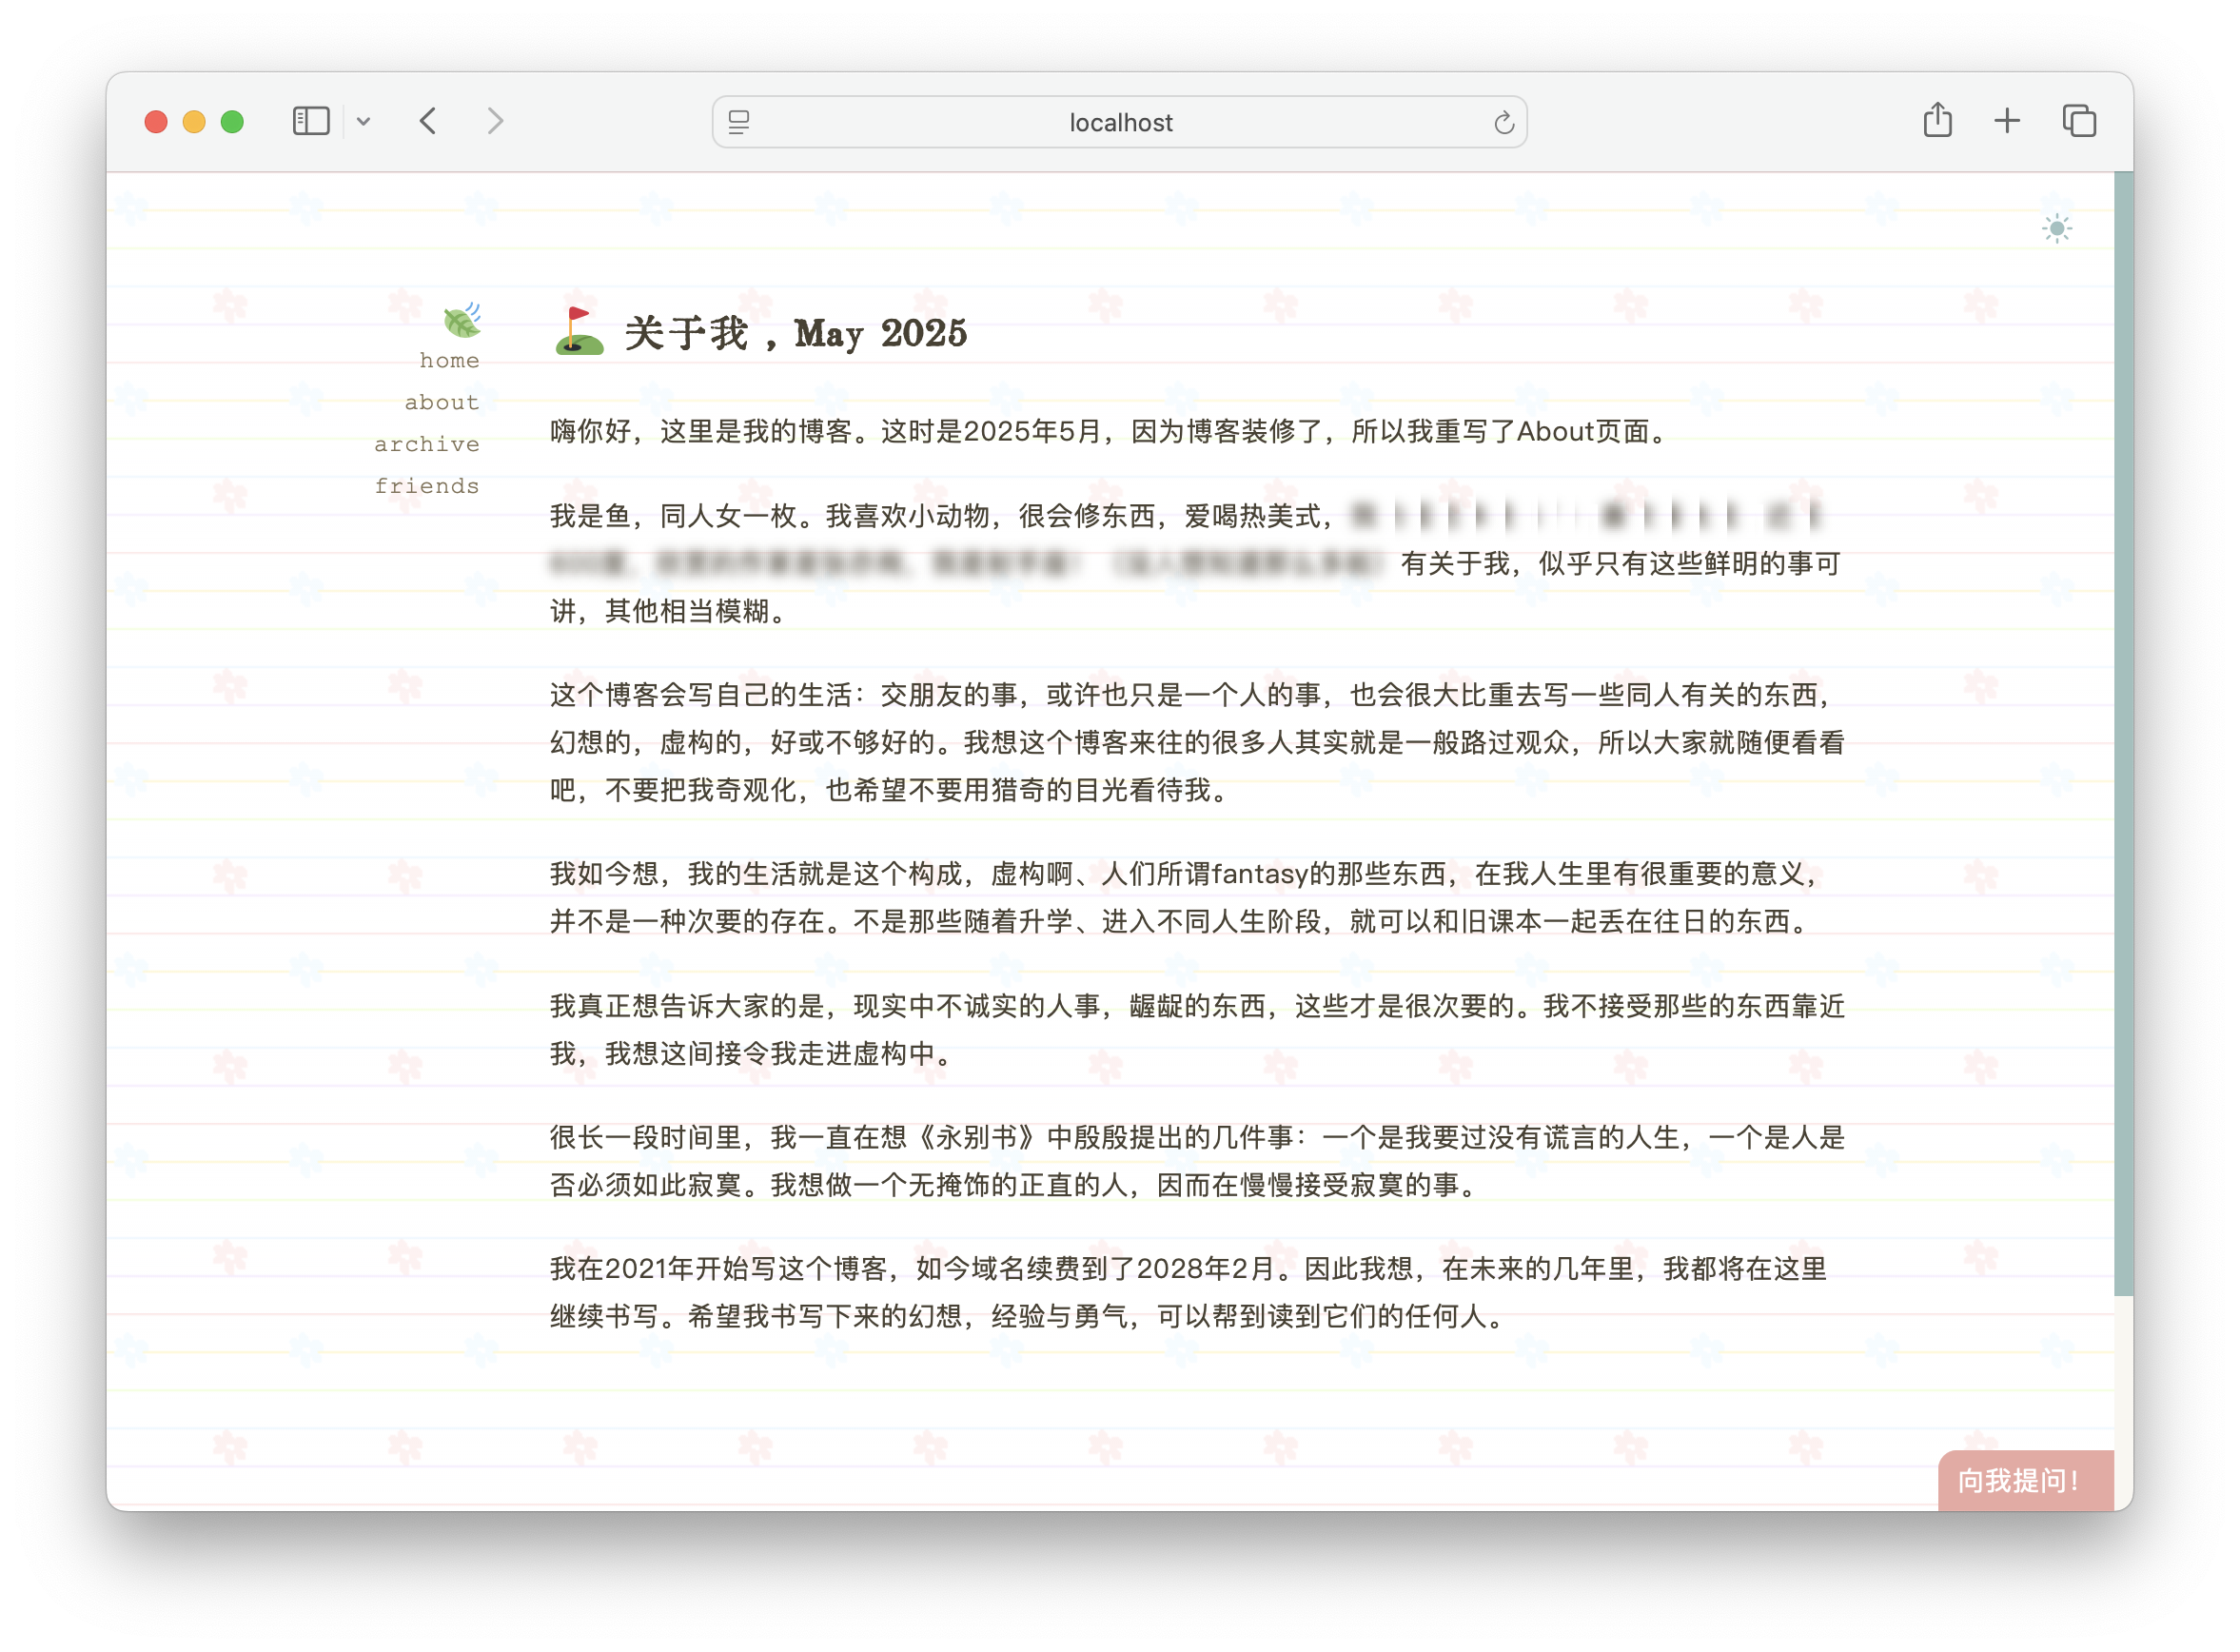2240x1652 pixels.
Task: Click the golf flag emoji beside title
Action: (x=579, y=331)
